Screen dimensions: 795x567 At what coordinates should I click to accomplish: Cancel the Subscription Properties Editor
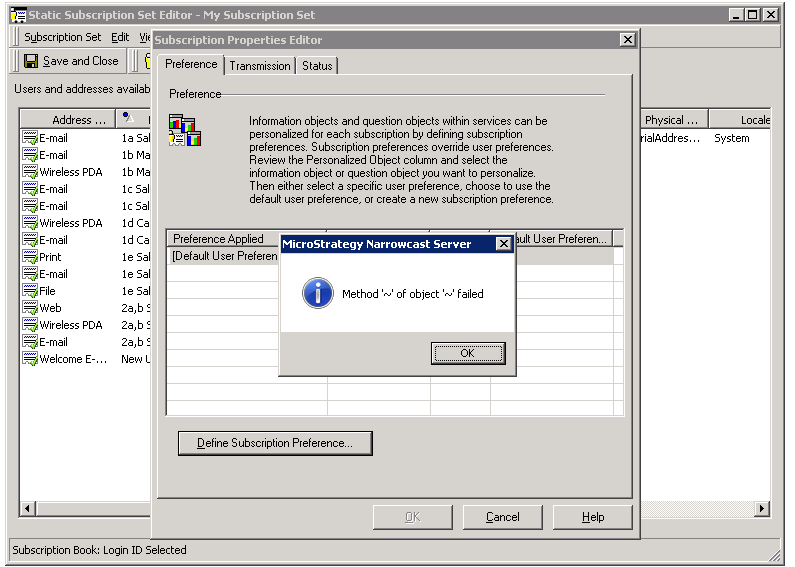[502, 517]
